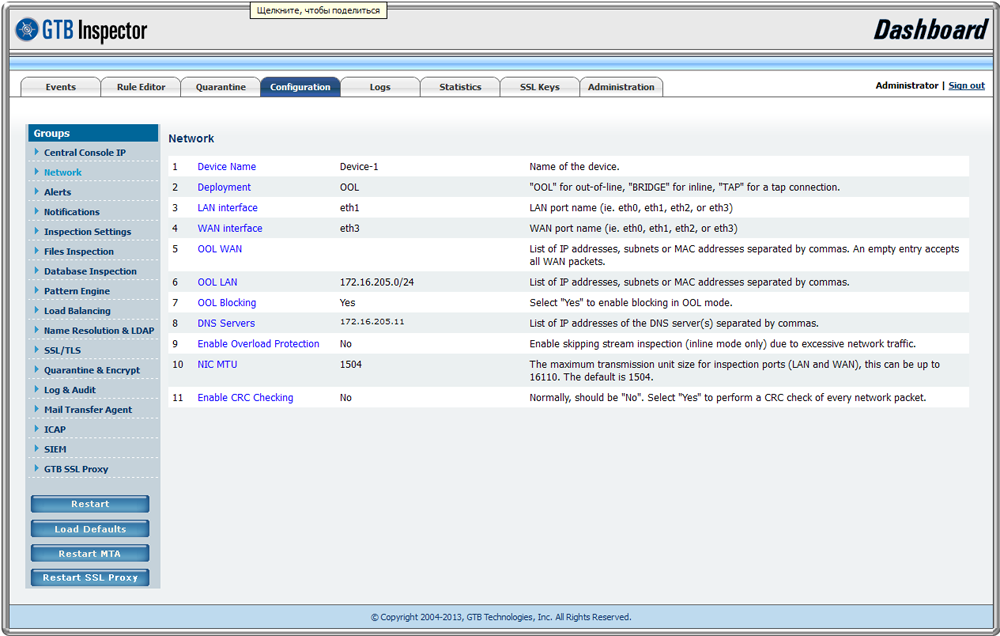Open the Quarantine & Encrypt group

92,370
